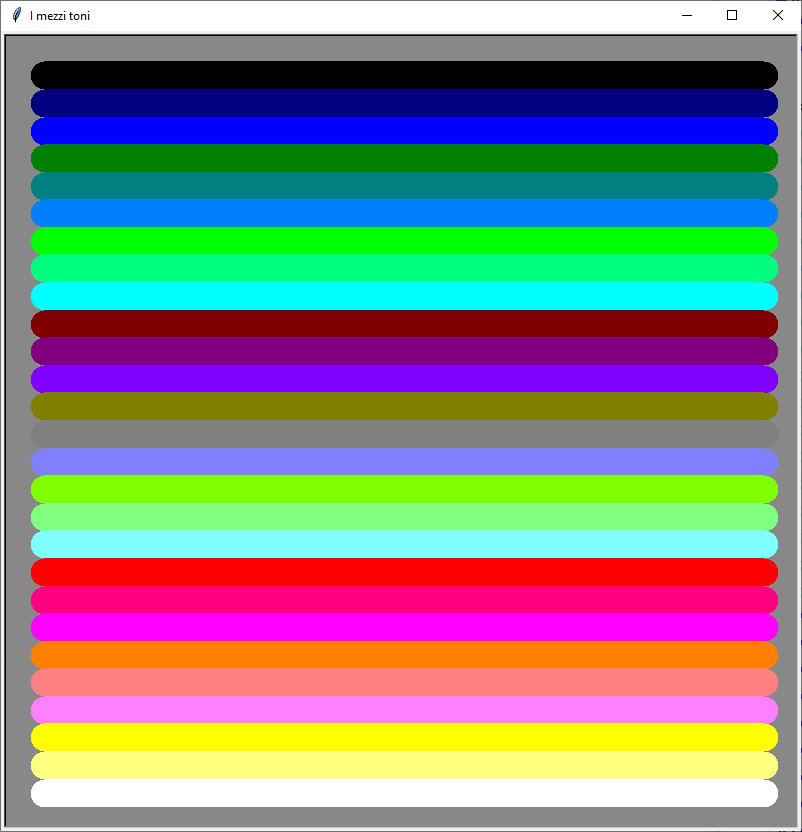This screenshot has width=802, height=832.
Task: Select the dark purple bar below maroon
Action: pos(404,351)
